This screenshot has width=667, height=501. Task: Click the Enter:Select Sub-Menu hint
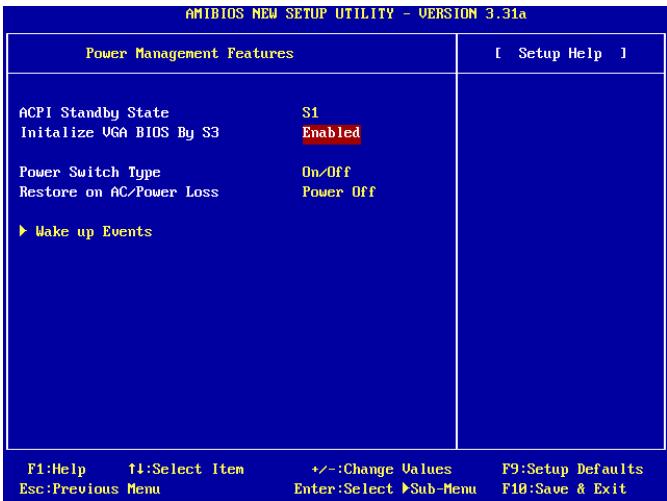point(385,489)
